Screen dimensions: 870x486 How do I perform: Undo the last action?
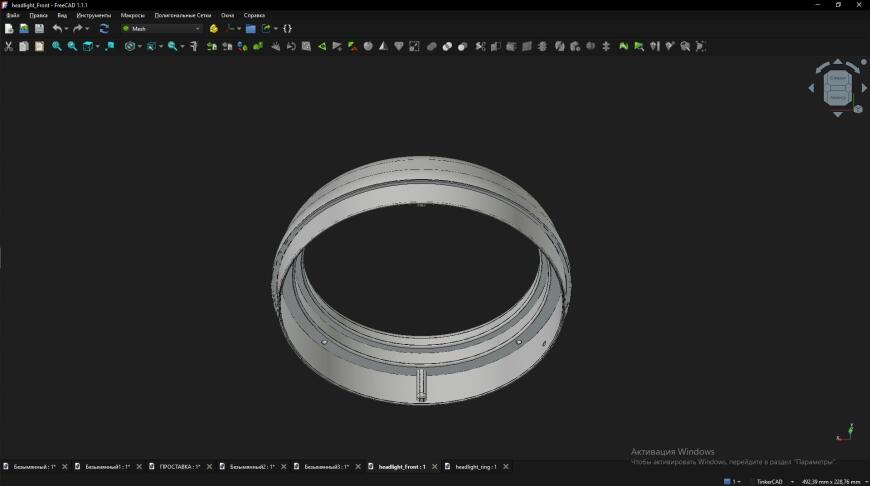tap(57, 28)
